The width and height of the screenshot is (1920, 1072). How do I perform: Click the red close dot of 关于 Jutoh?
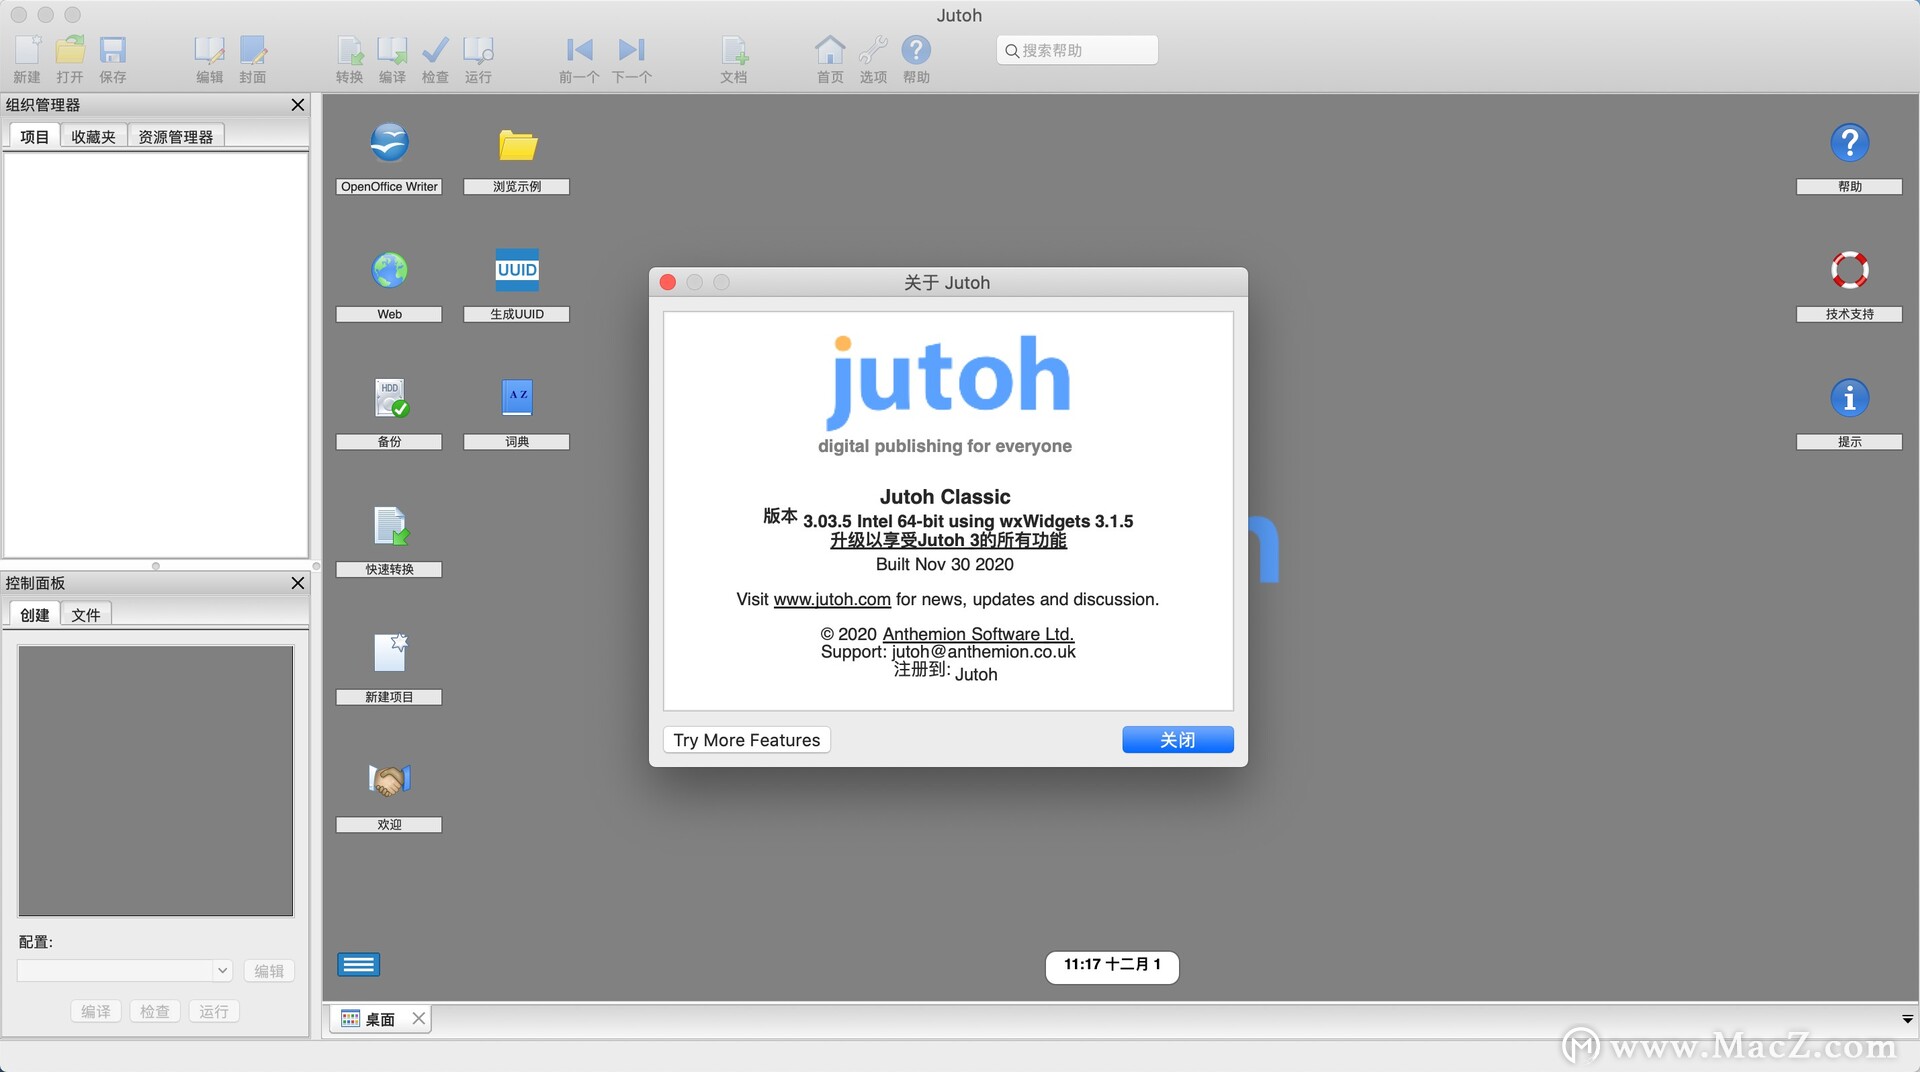click(x=668, y=283)
